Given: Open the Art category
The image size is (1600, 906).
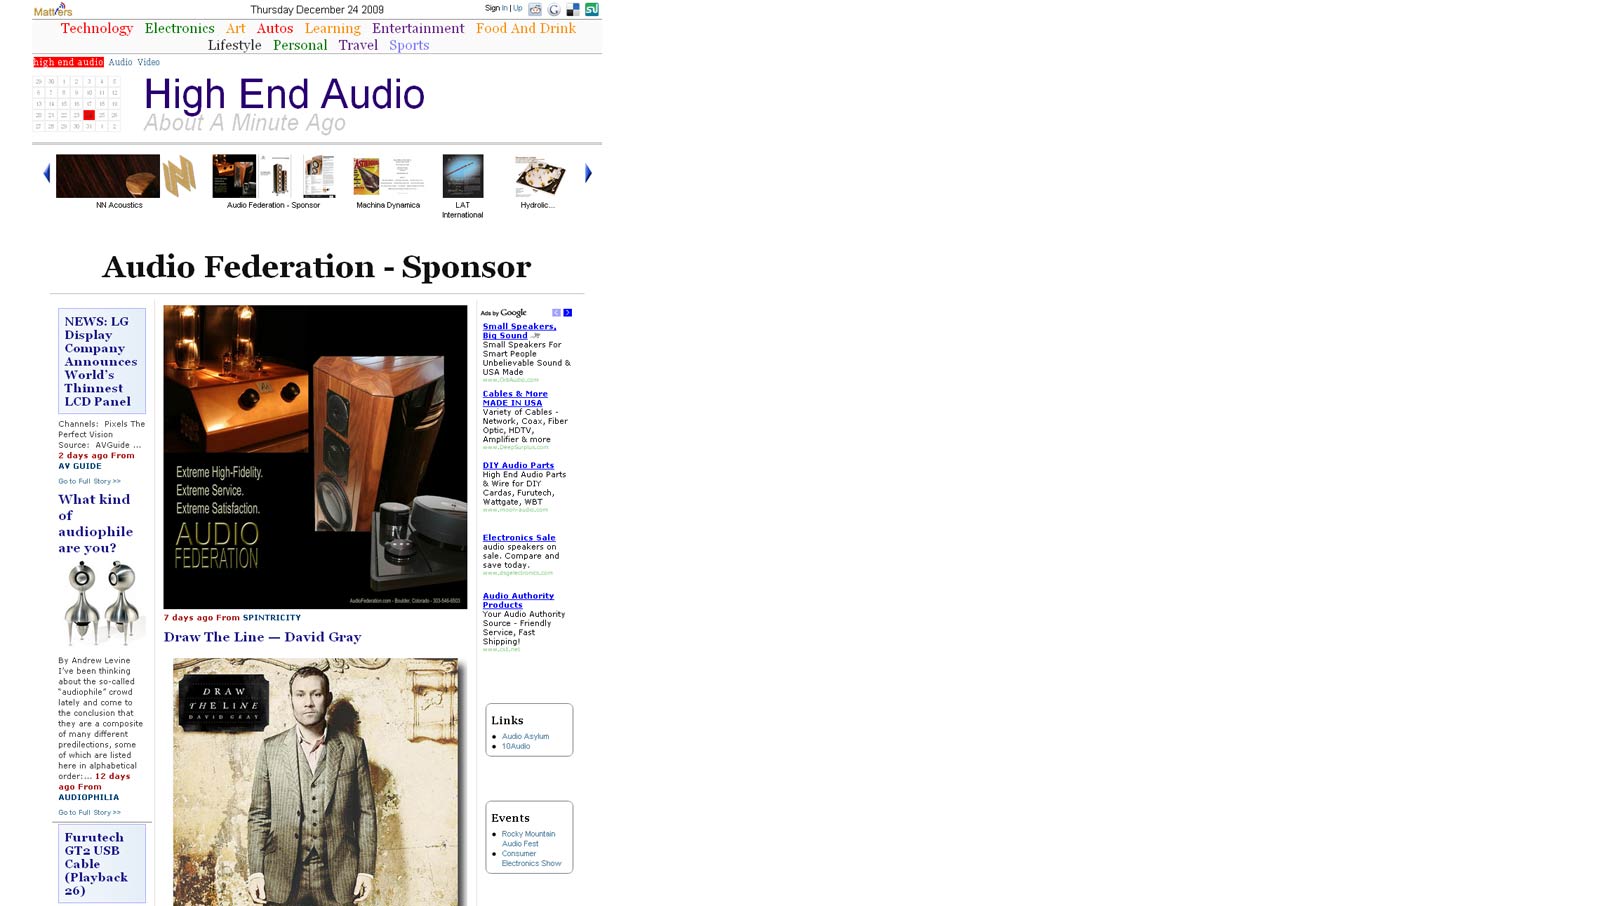Looking at the screenshot, I should coord(235,28).
